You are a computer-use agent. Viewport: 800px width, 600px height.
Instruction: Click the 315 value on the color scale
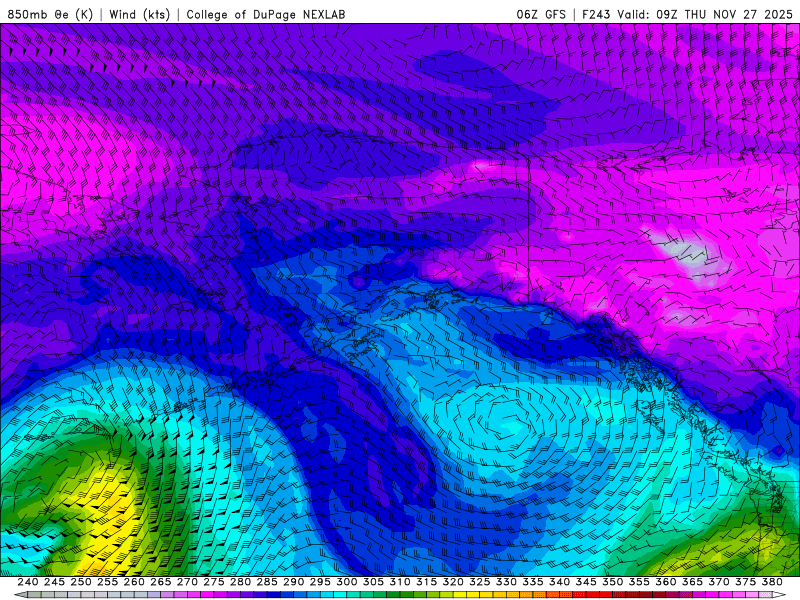pyautogui.click(x=427, y=582)
